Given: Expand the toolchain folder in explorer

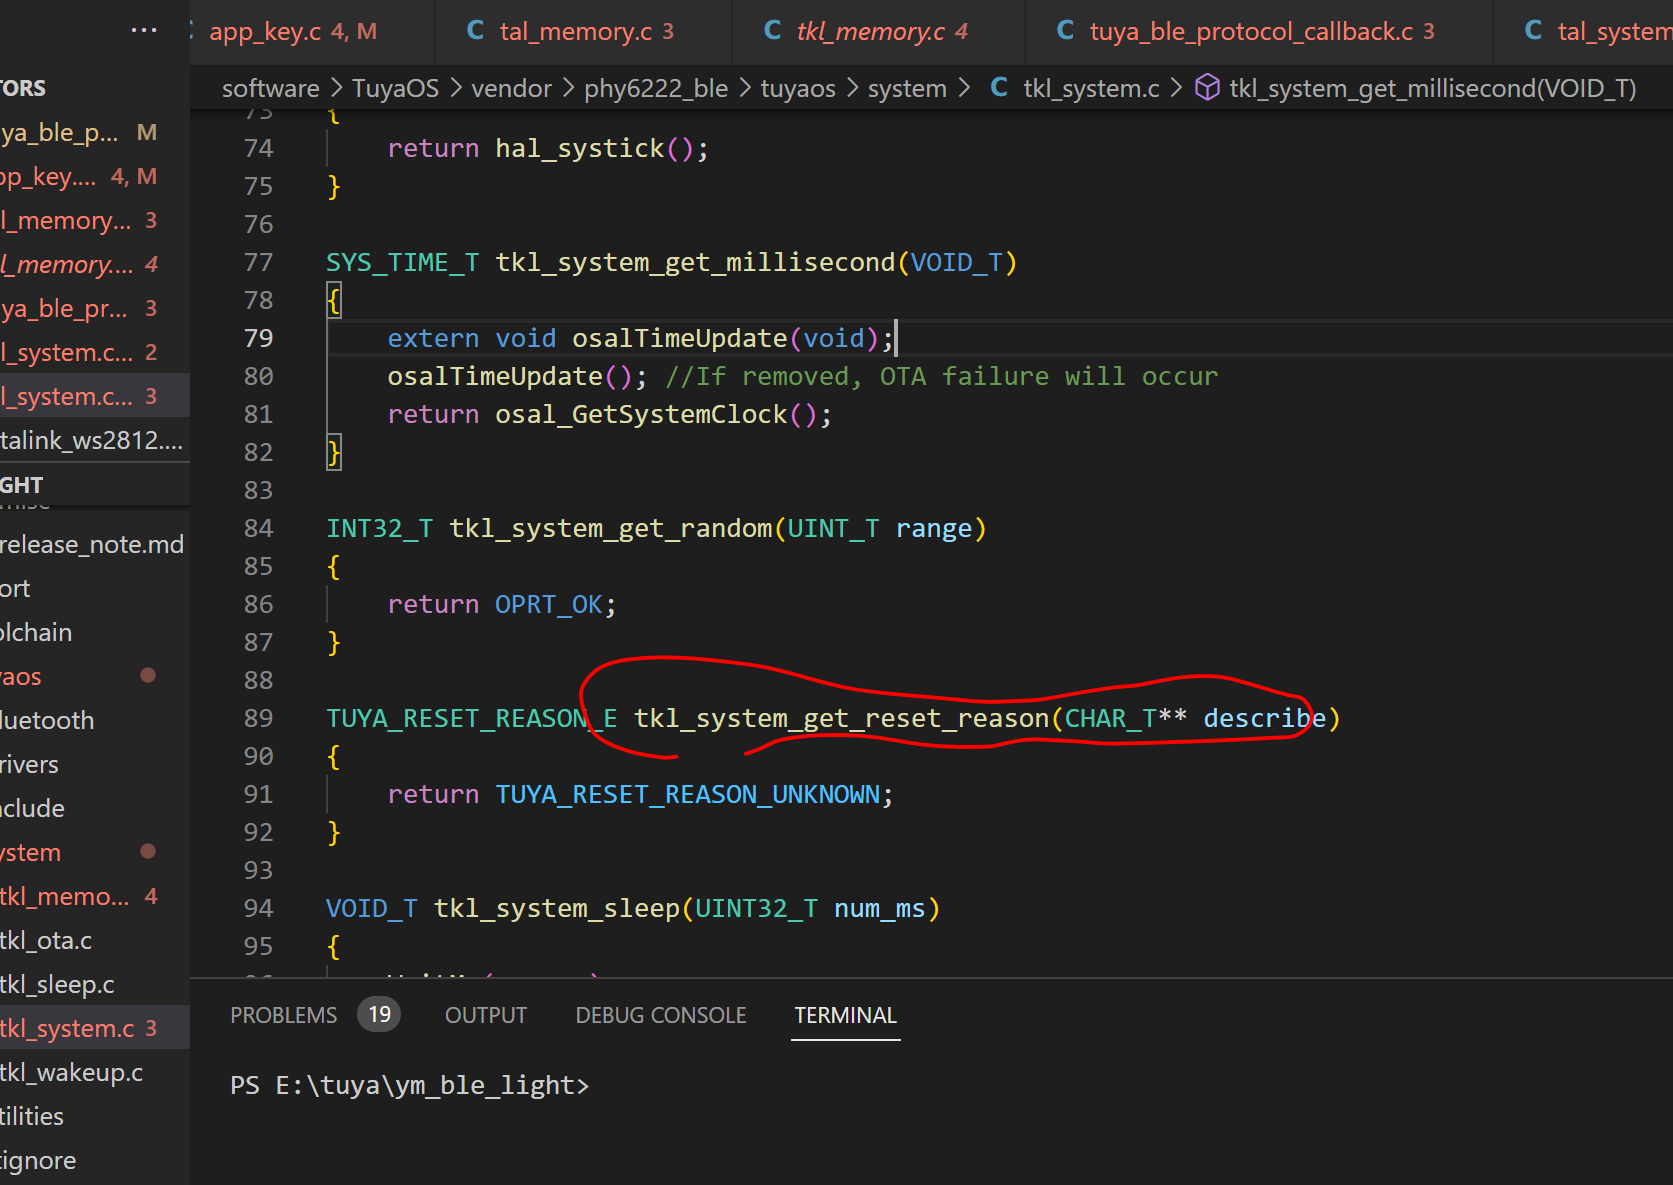Looking at the screenshot, I should pos(36,633).
